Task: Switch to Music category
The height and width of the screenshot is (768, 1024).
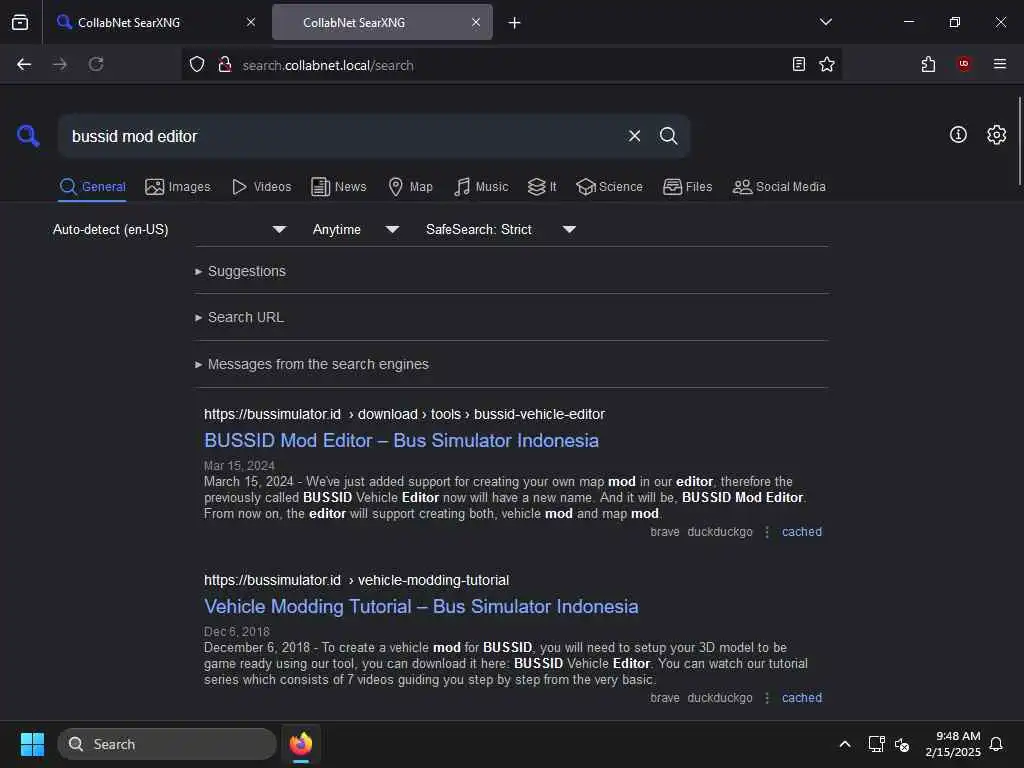Action: (x=481, y=187)
